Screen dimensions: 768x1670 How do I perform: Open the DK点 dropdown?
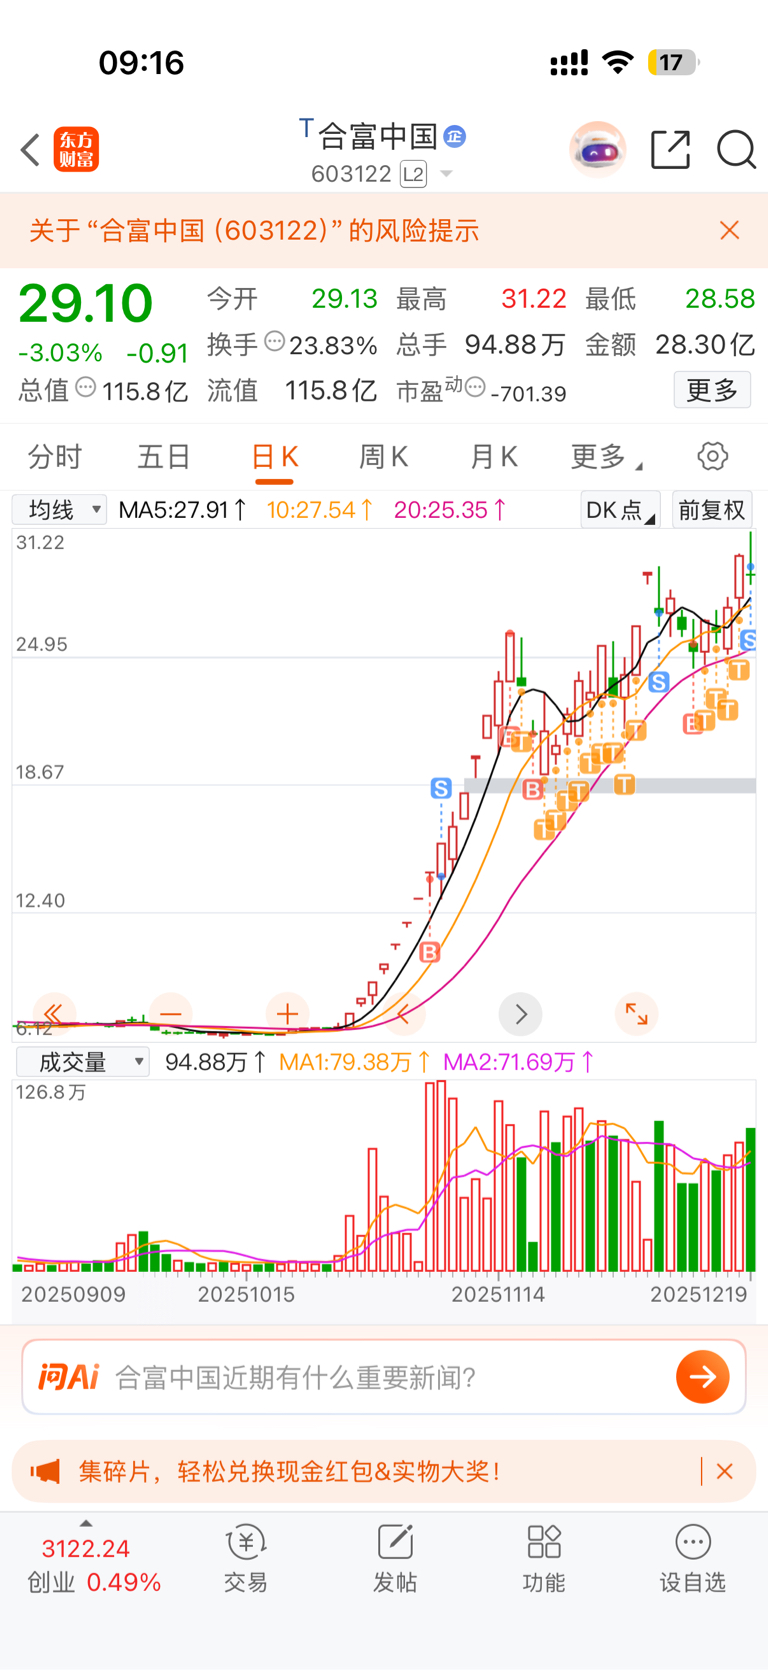tap(620, 510)
